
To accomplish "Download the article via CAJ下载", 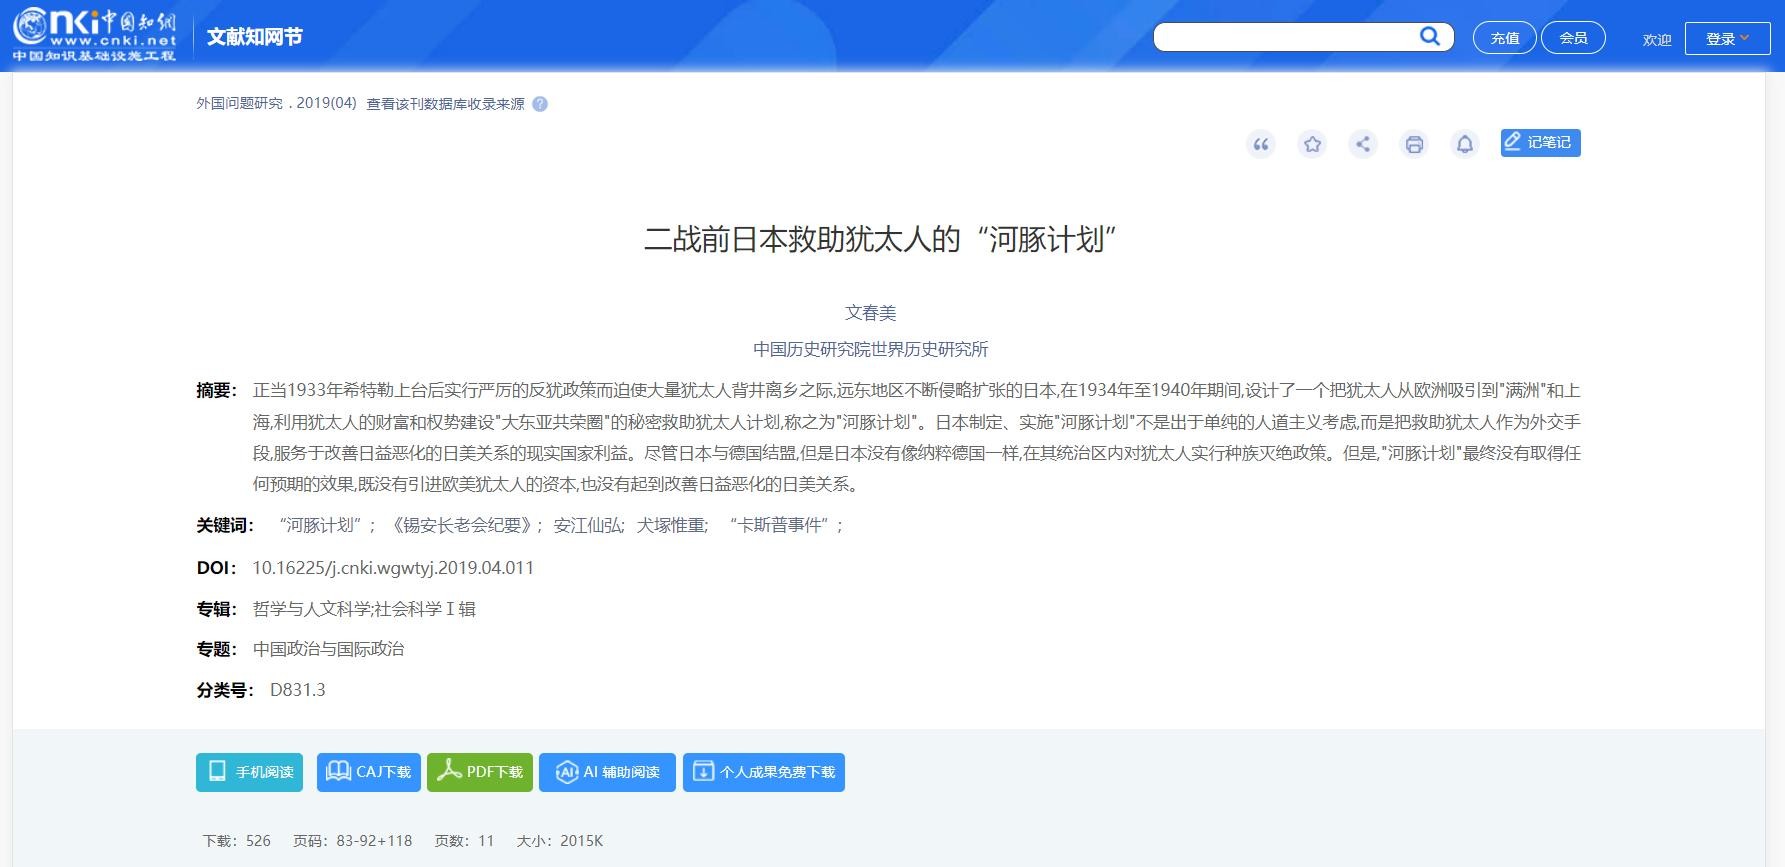I will (x=369, y=772).
